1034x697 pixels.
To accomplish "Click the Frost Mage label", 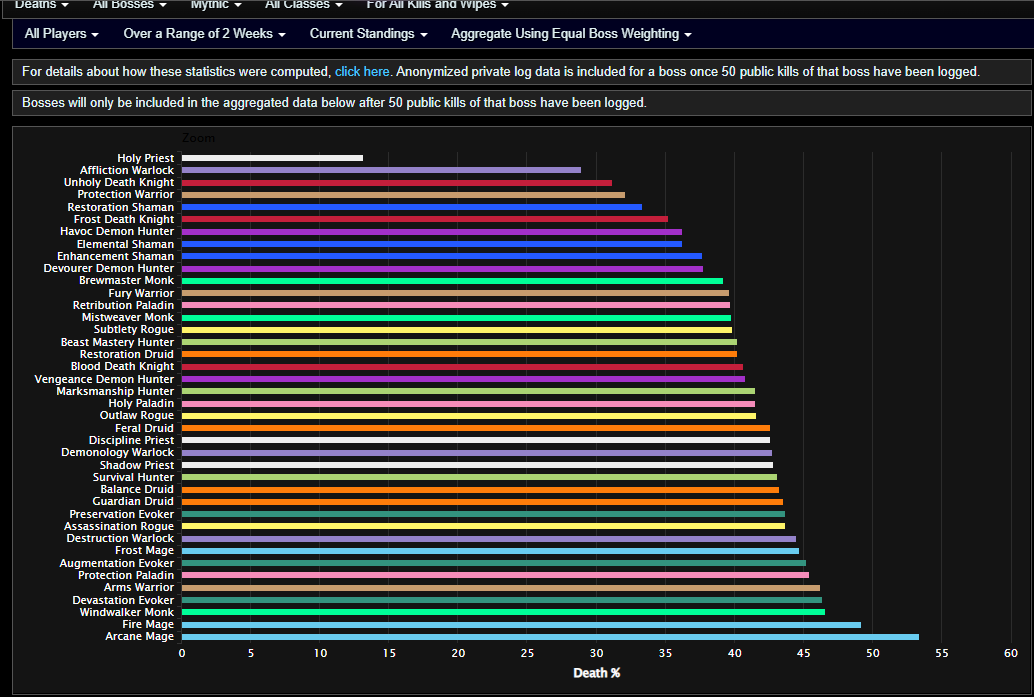I will point(144,551).
